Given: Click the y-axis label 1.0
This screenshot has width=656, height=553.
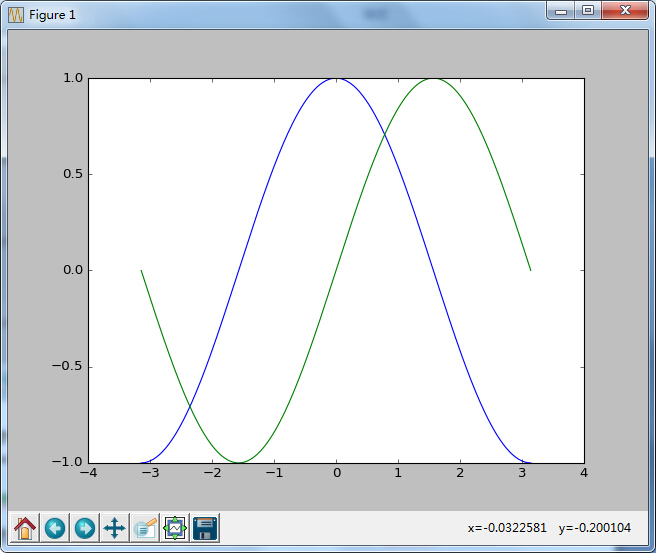Looking at the screenshot, I should point(73,78).
